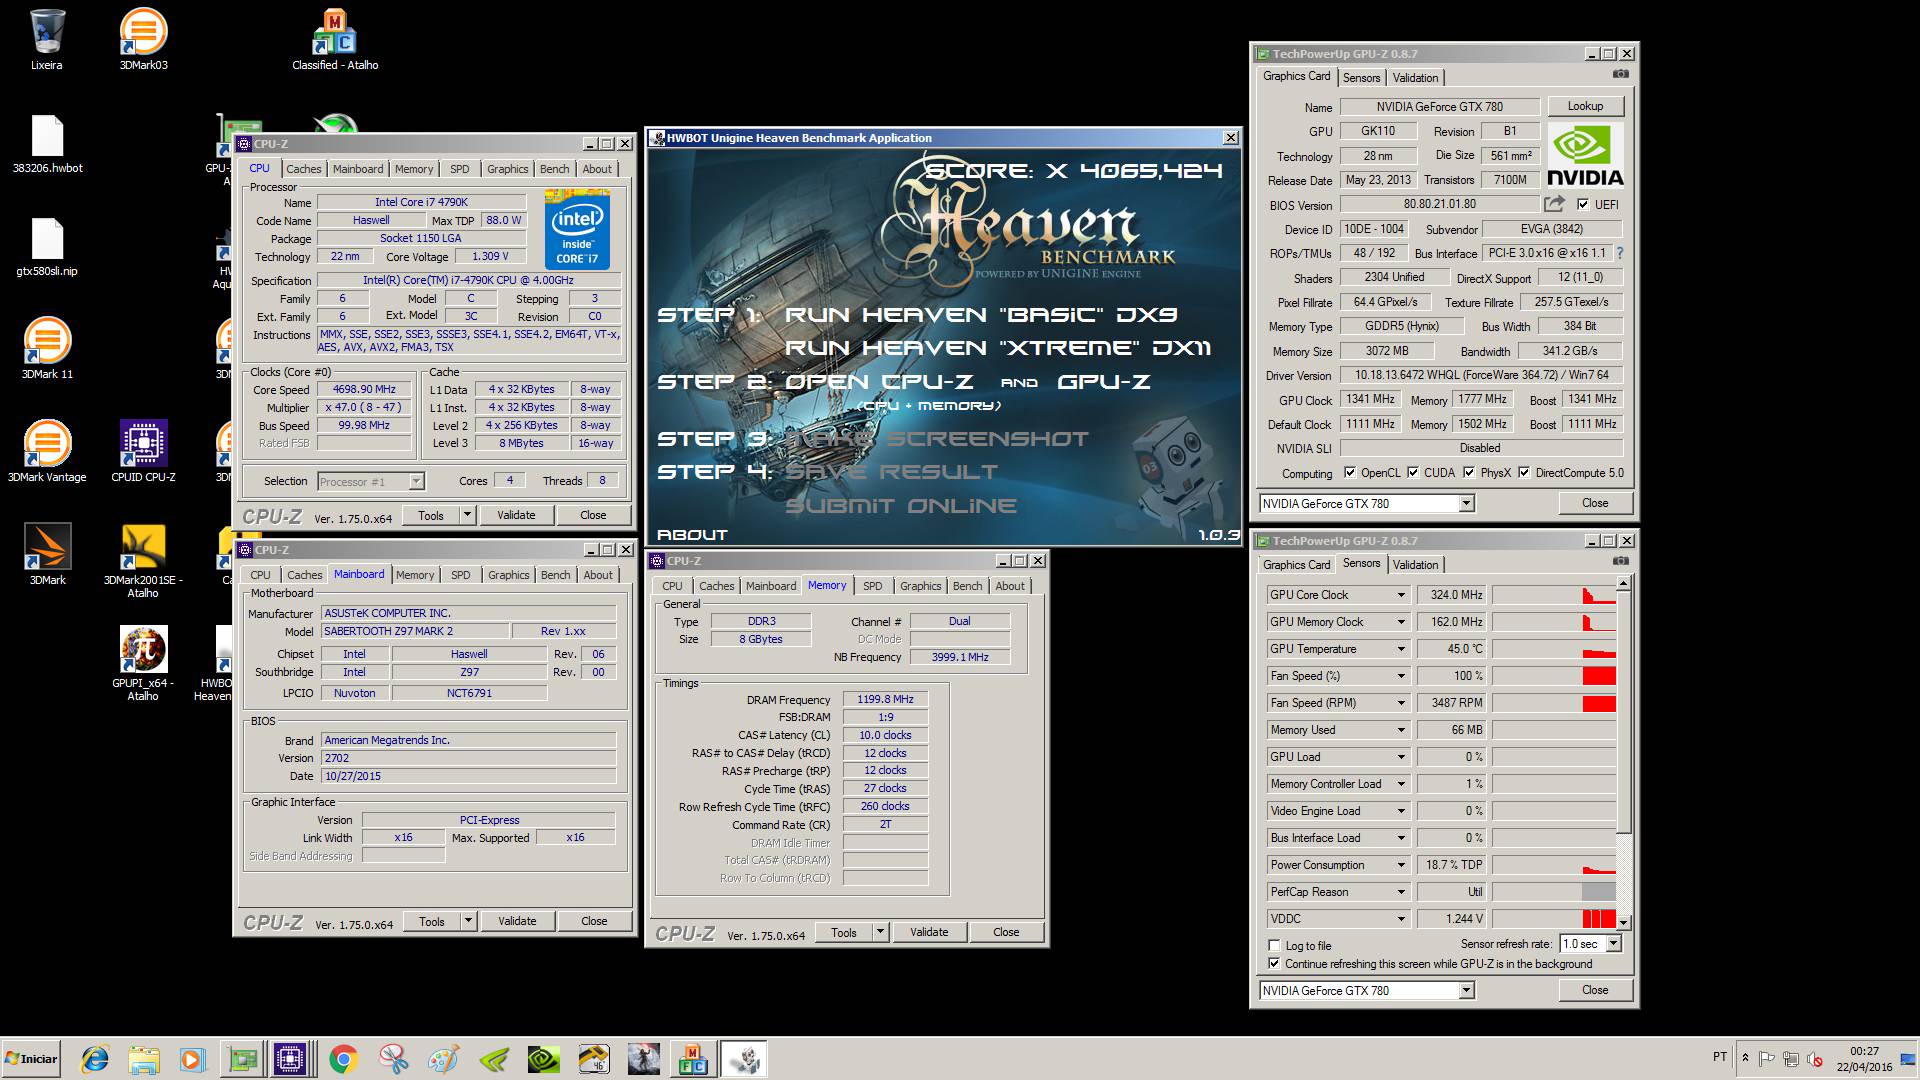Open the 3DMark desktop shortcut
Viewport: 1920px width, 1080px height.
[x=47, y=547]
